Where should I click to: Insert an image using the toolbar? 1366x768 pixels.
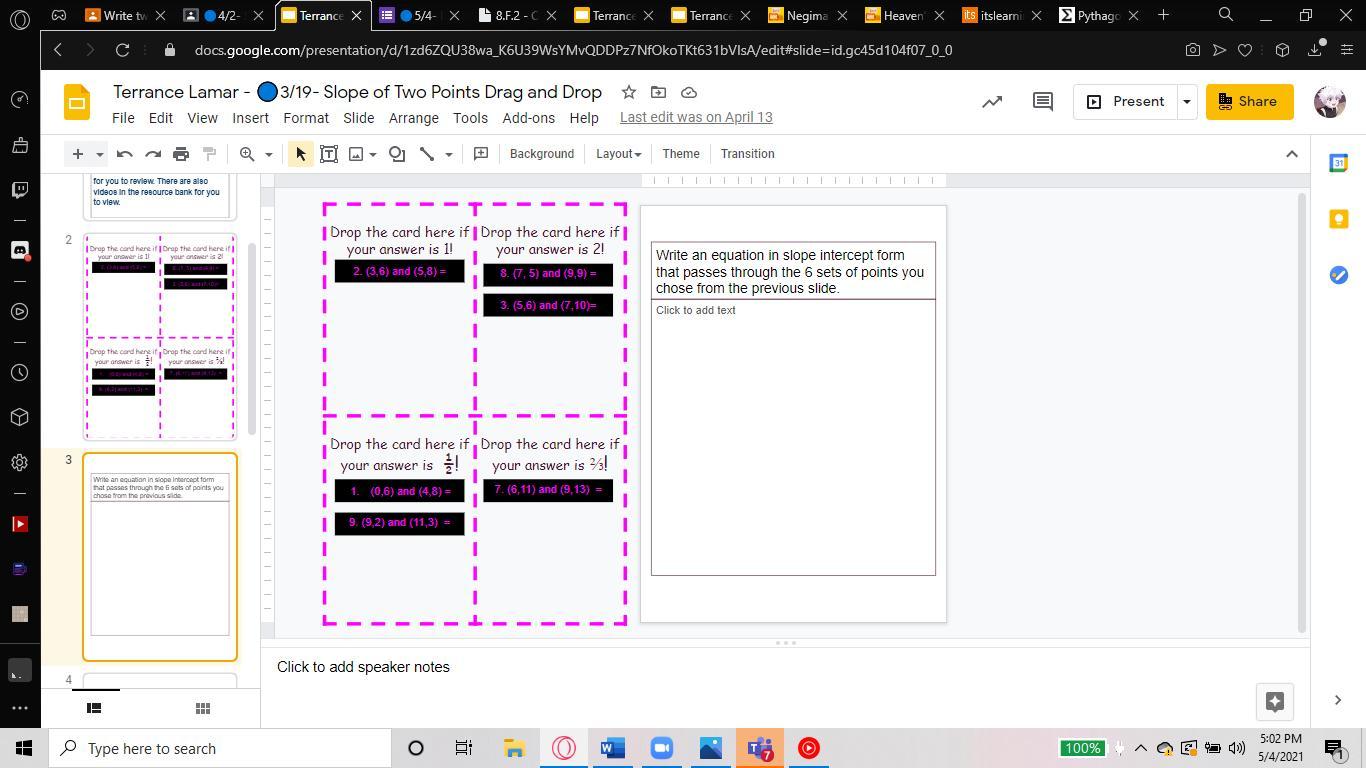tap(356, 154)
